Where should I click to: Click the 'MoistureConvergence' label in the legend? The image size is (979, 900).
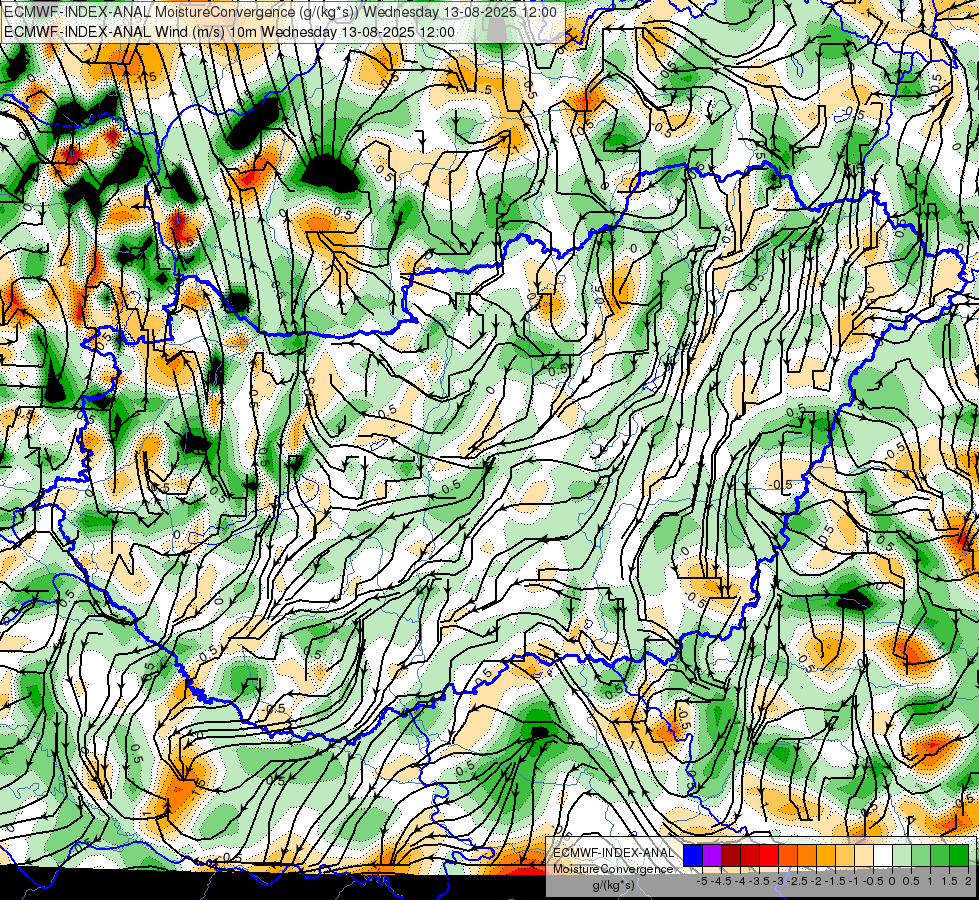(613, 869)
